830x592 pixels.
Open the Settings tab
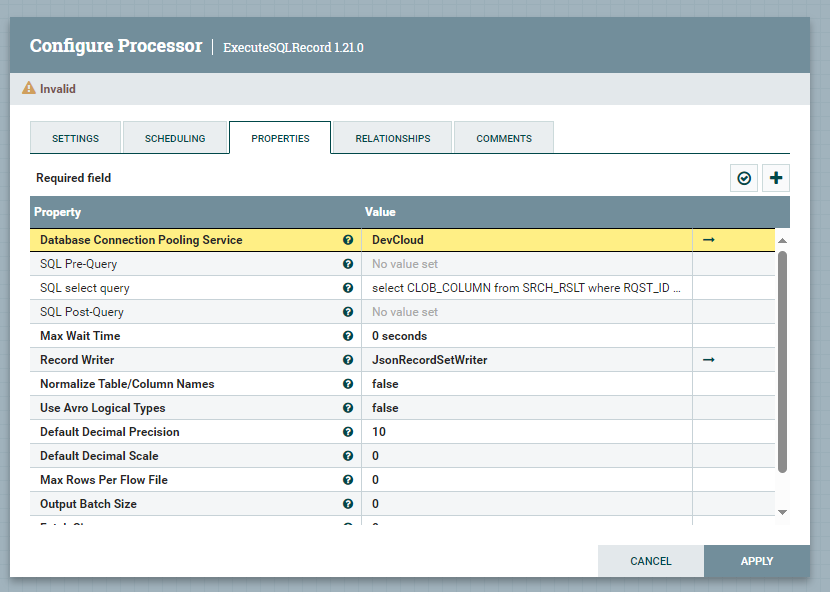(x=75, y=138)
